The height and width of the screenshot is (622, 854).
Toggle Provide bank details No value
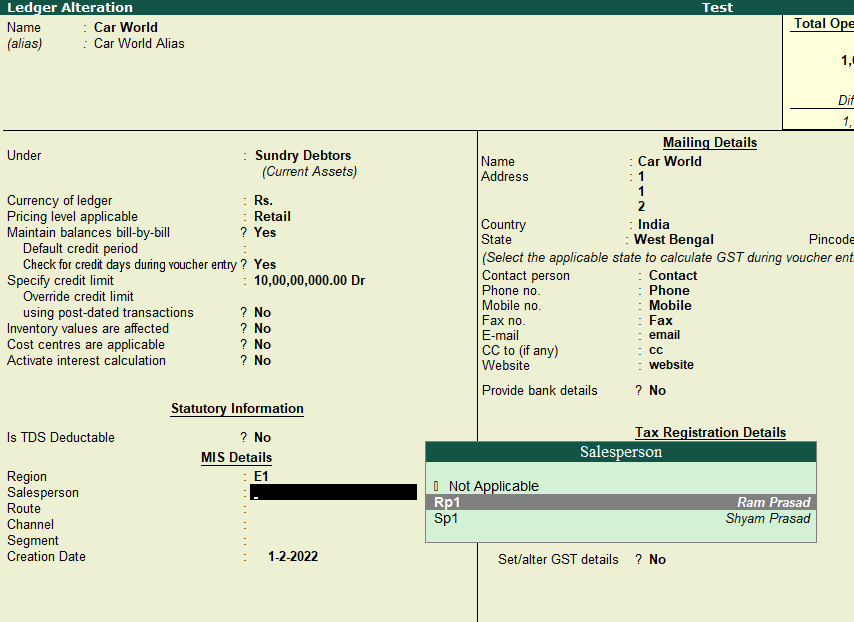(x=657, y=390)
